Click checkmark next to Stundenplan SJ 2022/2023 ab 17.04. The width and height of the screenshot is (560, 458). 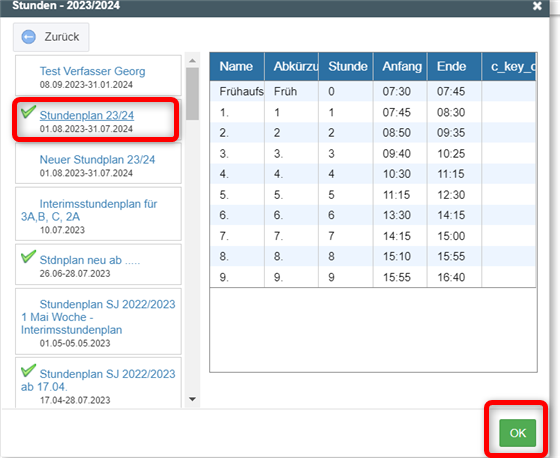[x=28, y=370]
